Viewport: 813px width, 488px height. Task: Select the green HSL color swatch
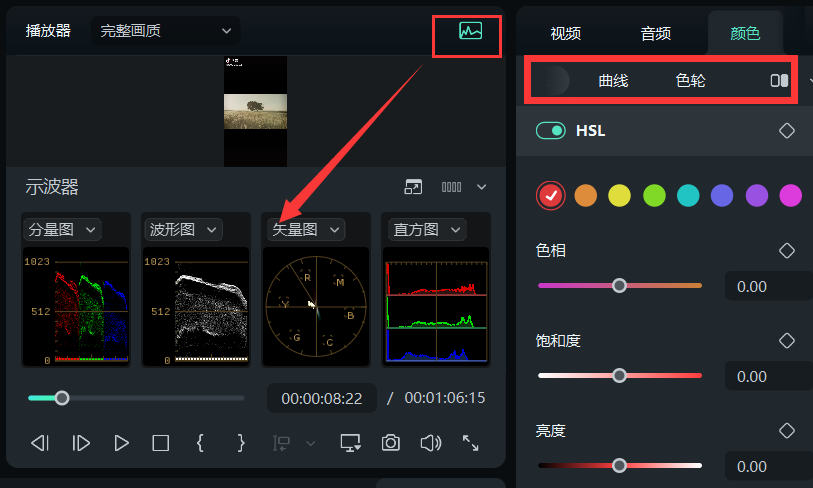(x=654, y=196)
